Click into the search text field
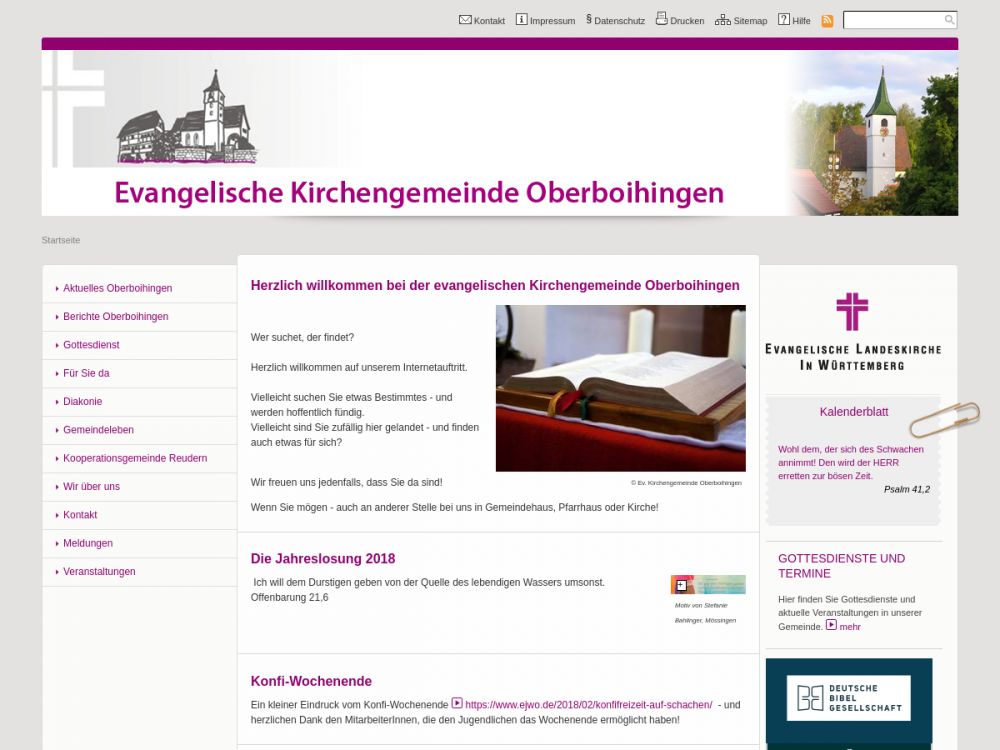This screenshot has width=1000, height=750. 893,20
